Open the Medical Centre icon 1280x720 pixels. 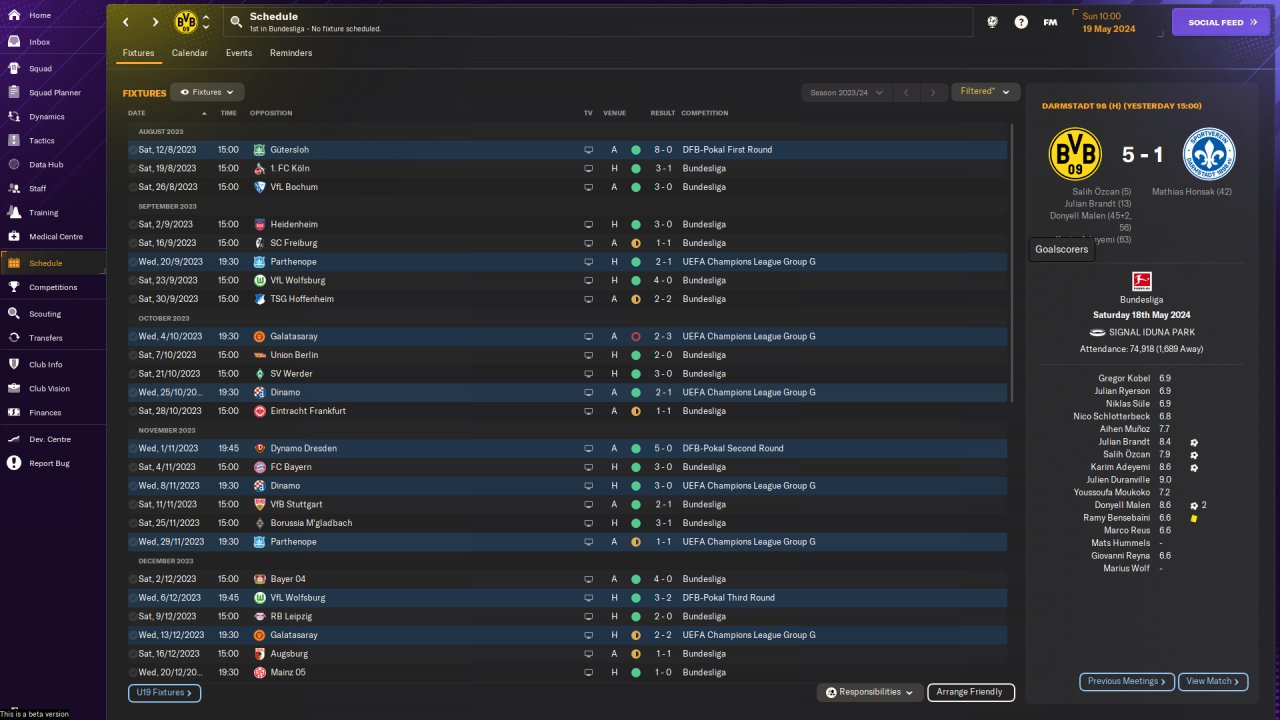click(x=14, y=237)
